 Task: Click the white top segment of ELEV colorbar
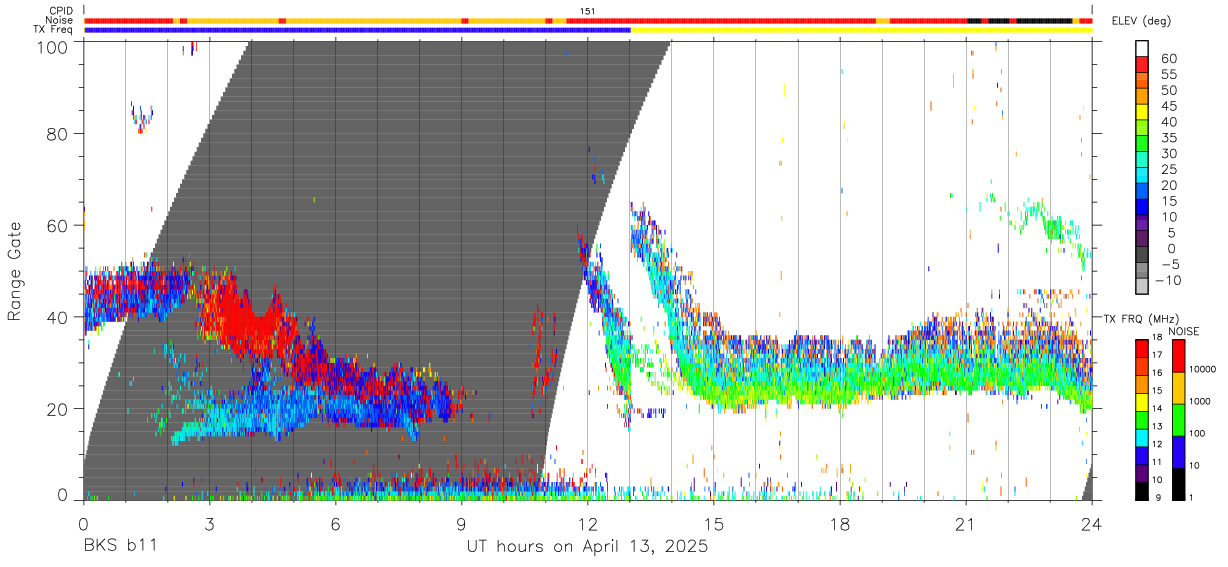(1142, 47)
